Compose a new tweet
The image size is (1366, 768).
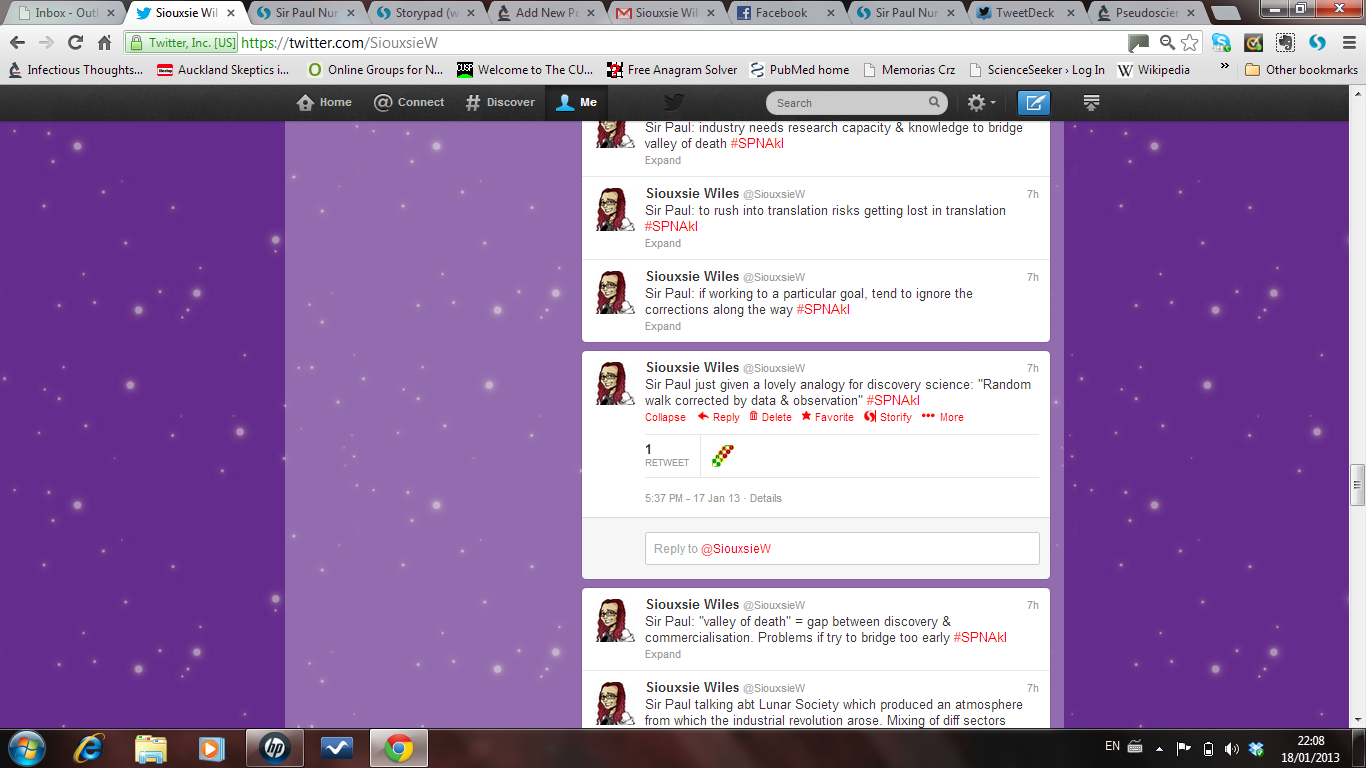point(1034,102)
